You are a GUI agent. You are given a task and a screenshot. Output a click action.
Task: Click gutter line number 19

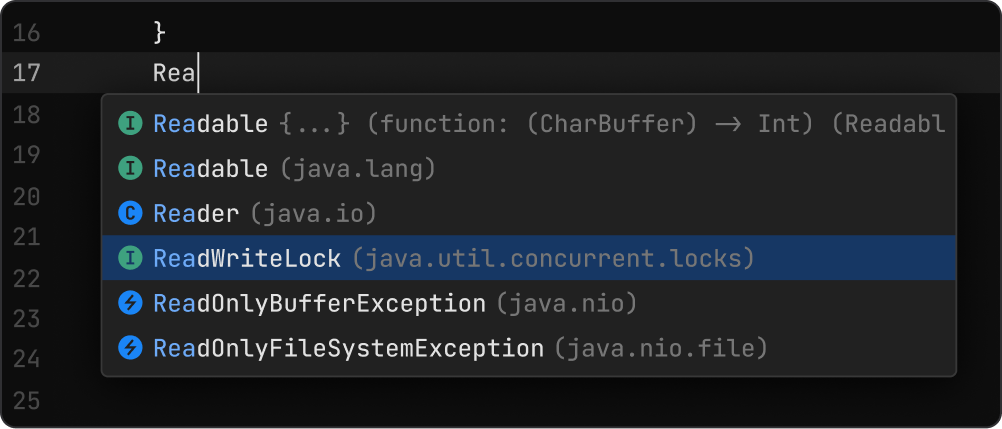point(27,155)
